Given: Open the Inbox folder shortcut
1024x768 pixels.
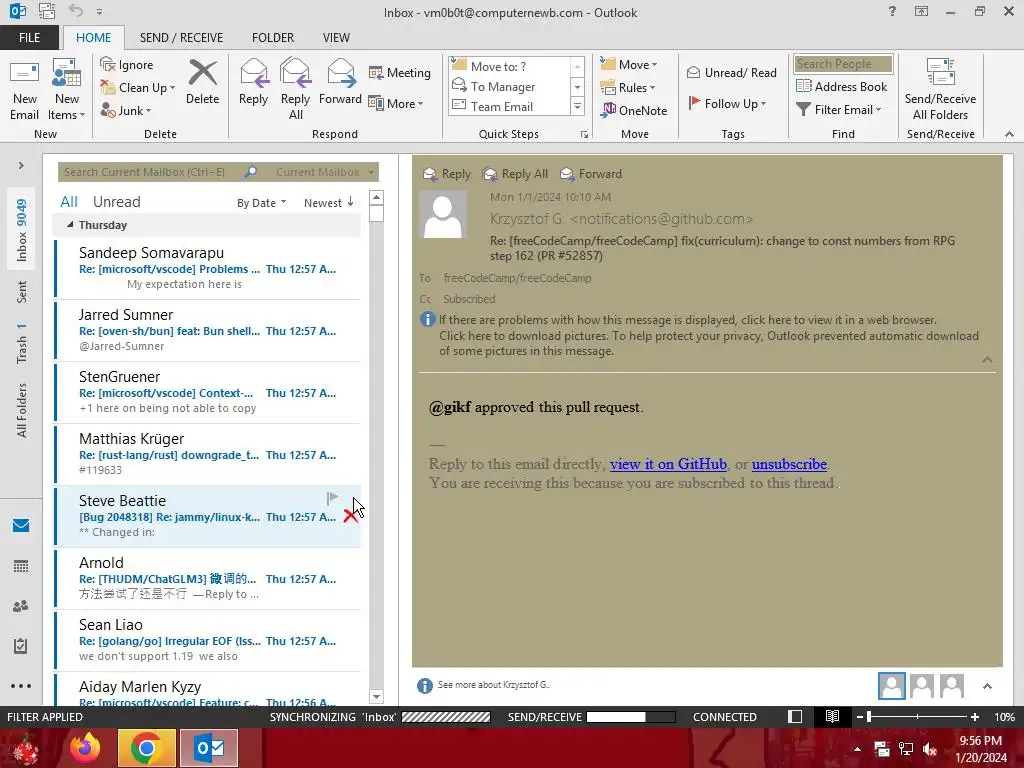Looking at the screenshot, I should [22, 230].
